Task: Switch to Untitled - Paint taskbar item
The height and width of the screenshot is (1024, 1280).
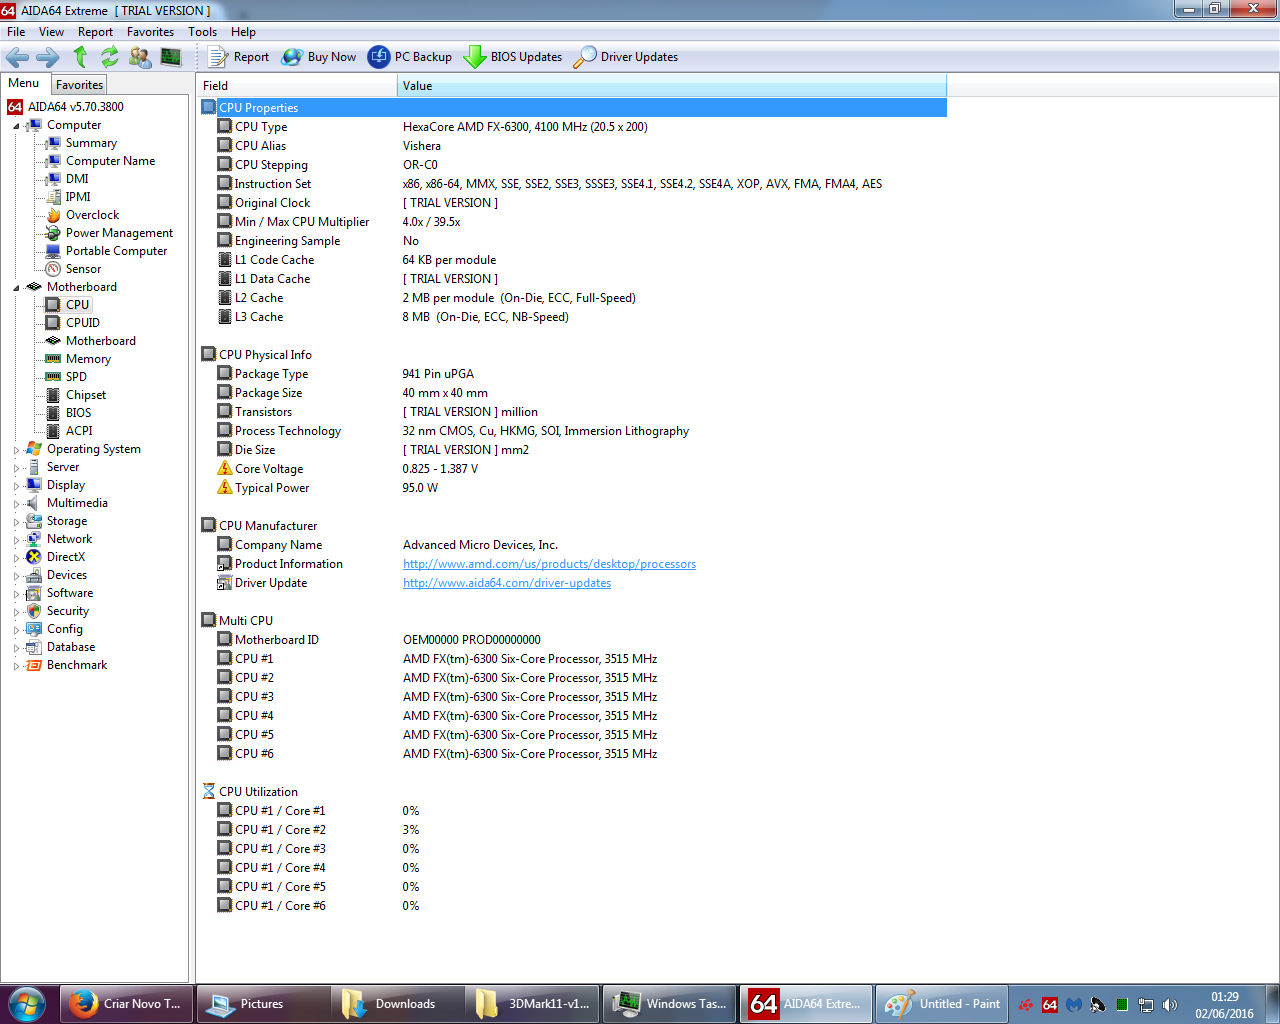Action: coord(942,1004)
